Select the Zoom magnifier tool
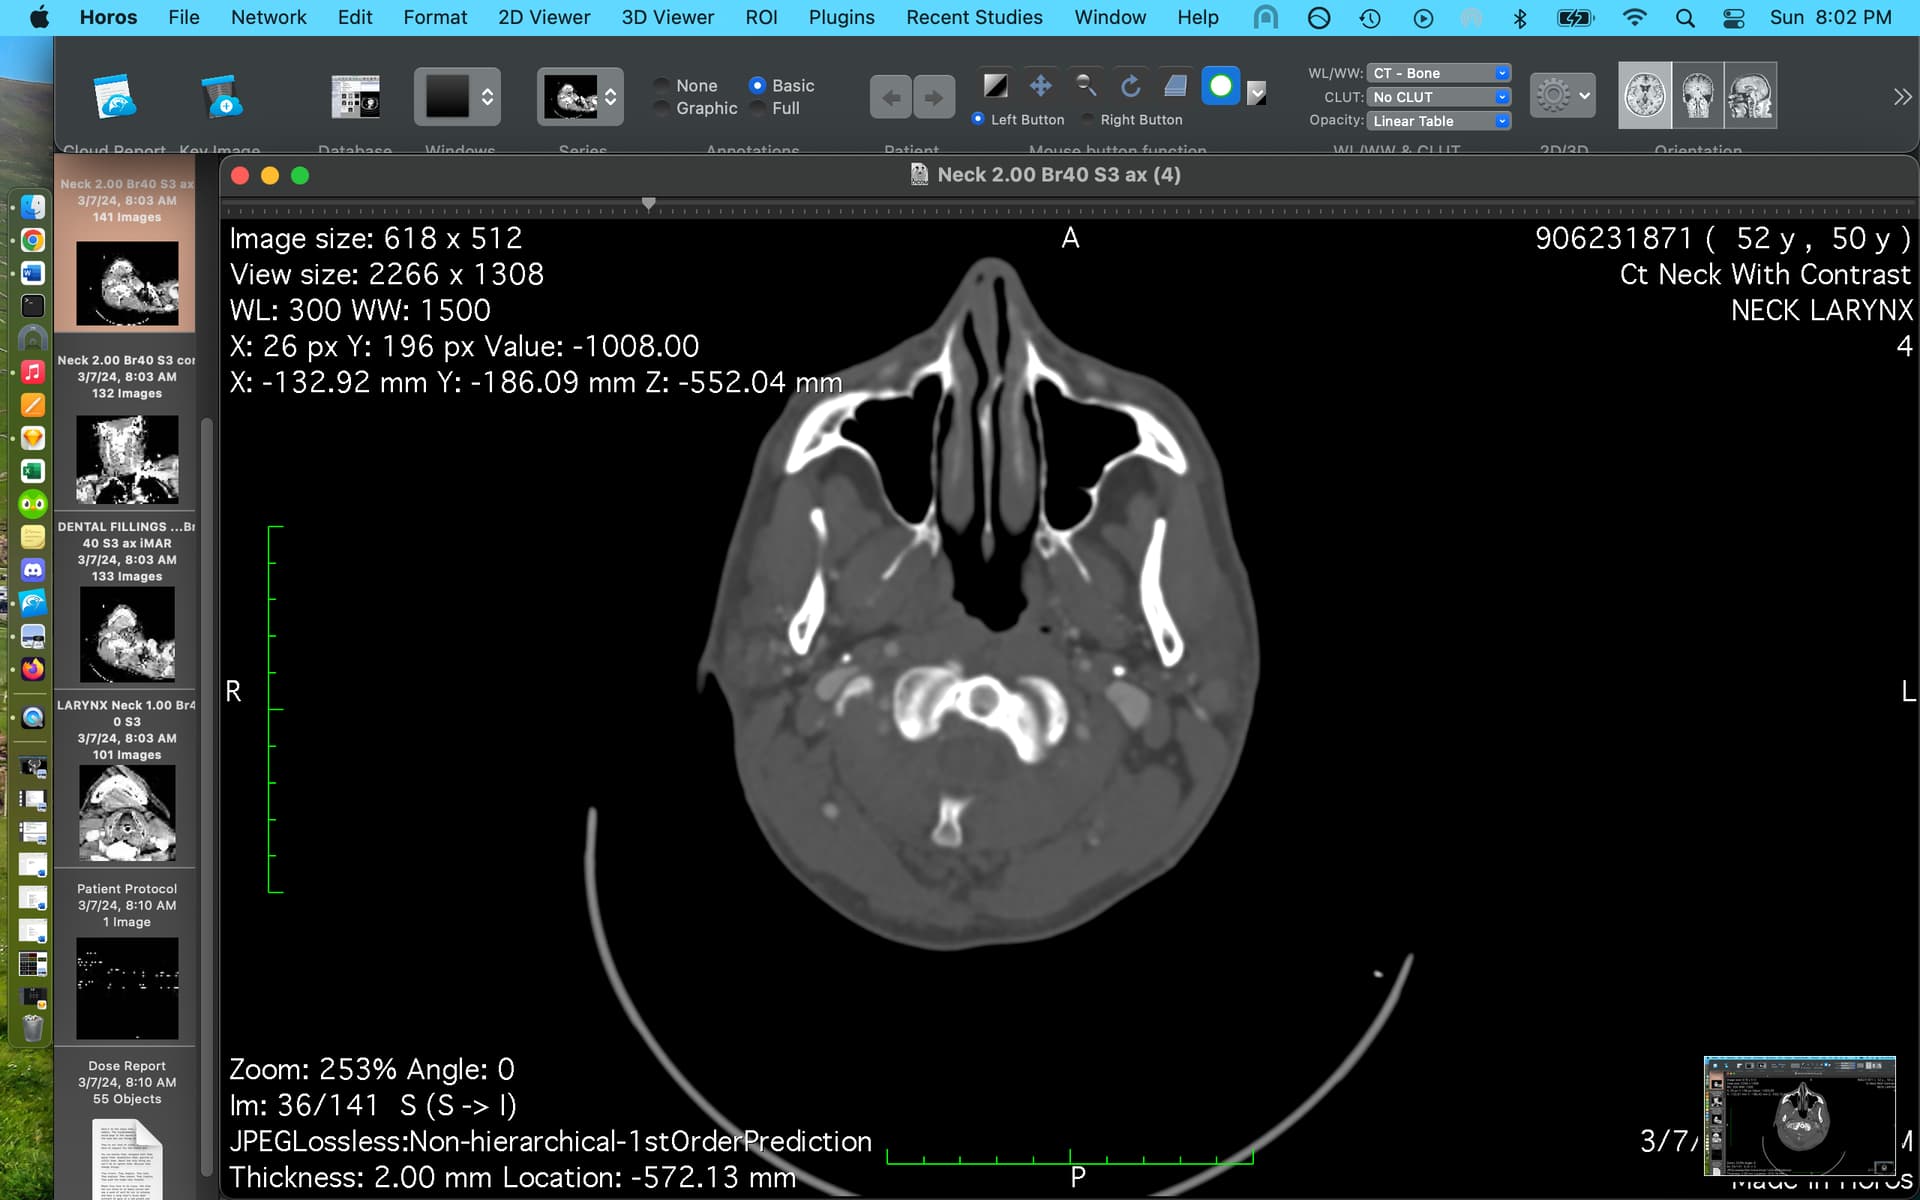The image size is (1920, 1200). (1085, 86)
